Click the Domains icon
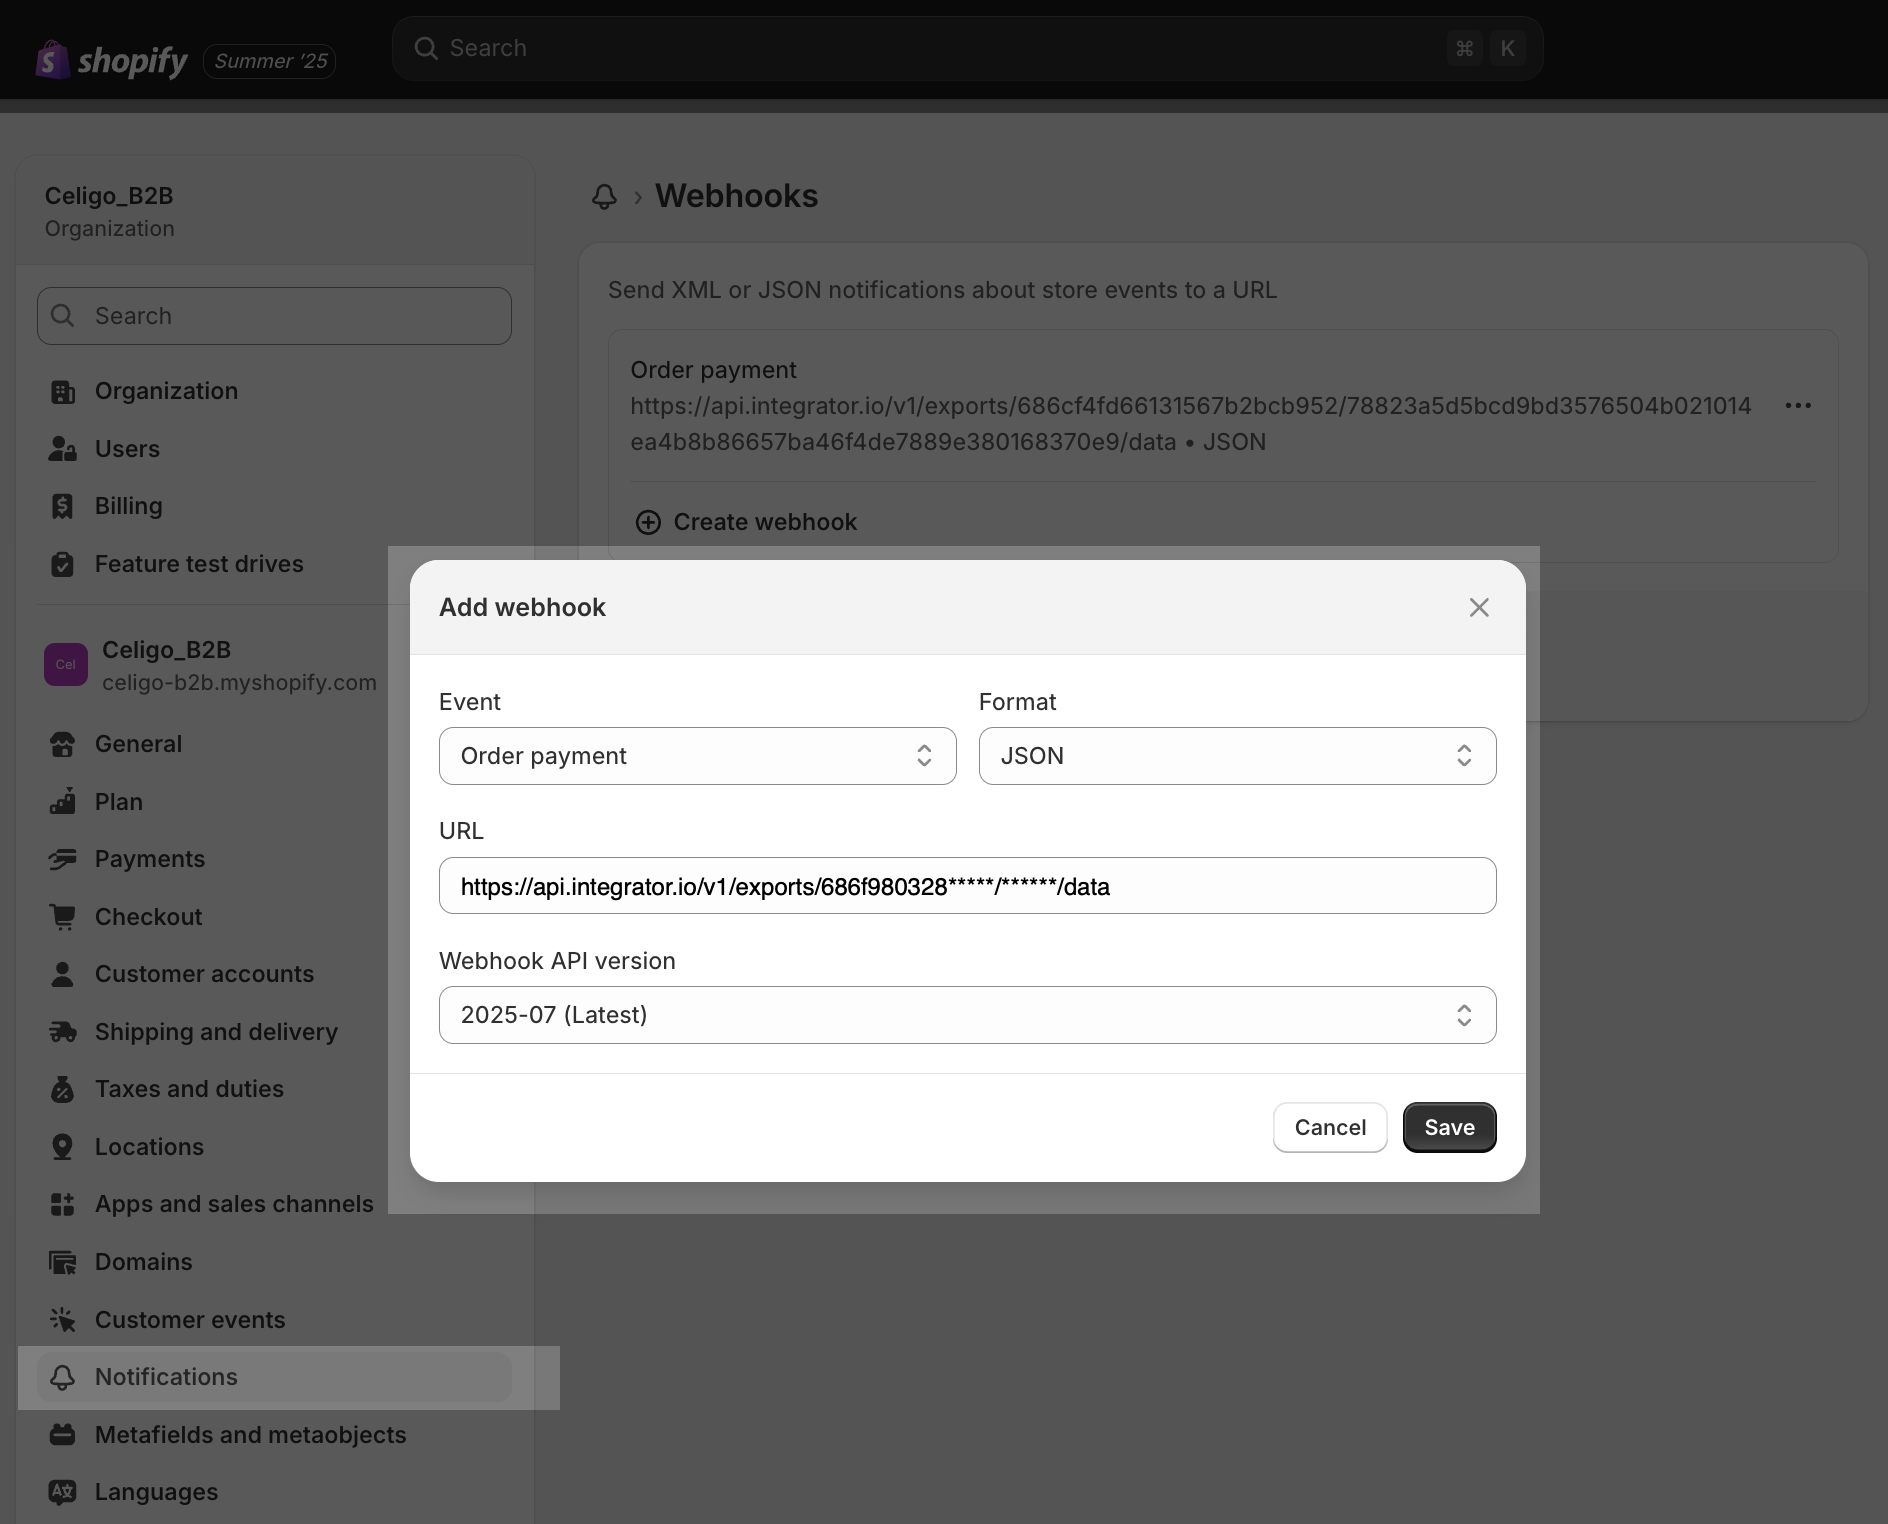 tap(63, 1262)
